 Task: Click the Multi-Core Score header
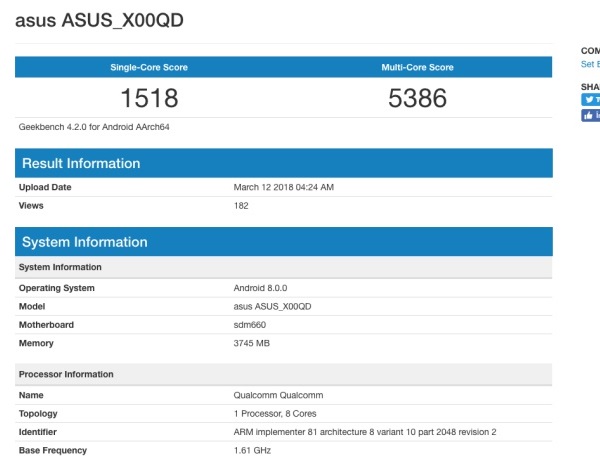tap(417, 67)
